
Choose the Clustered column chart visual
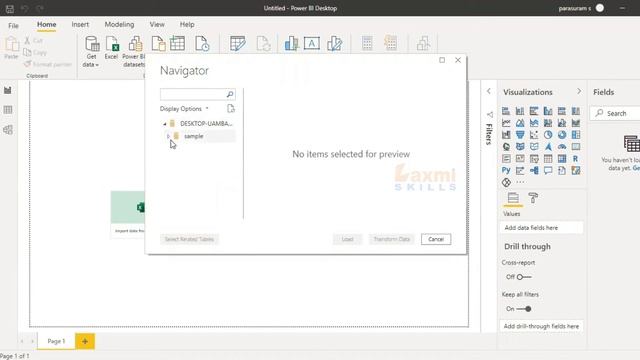(x=548, y=111)
